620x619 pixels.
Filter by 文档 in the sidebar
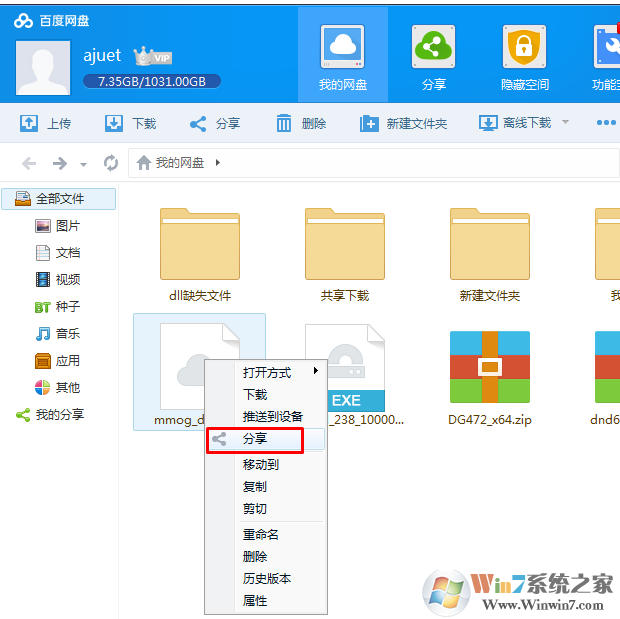[x=58, y=253]
